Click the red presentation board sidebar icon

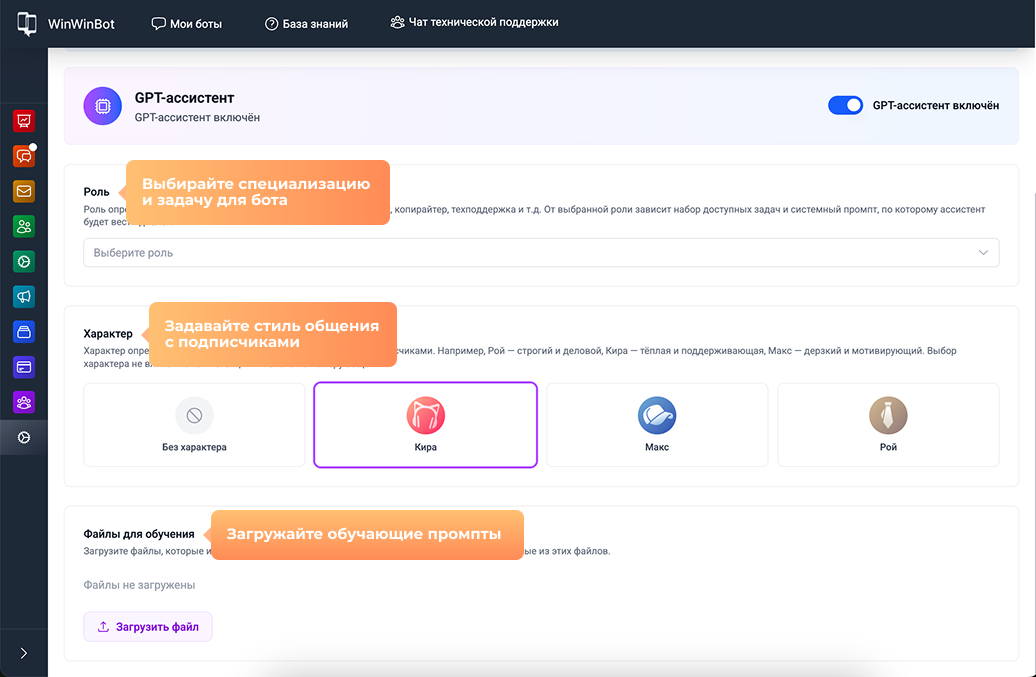tap(24, 121)
